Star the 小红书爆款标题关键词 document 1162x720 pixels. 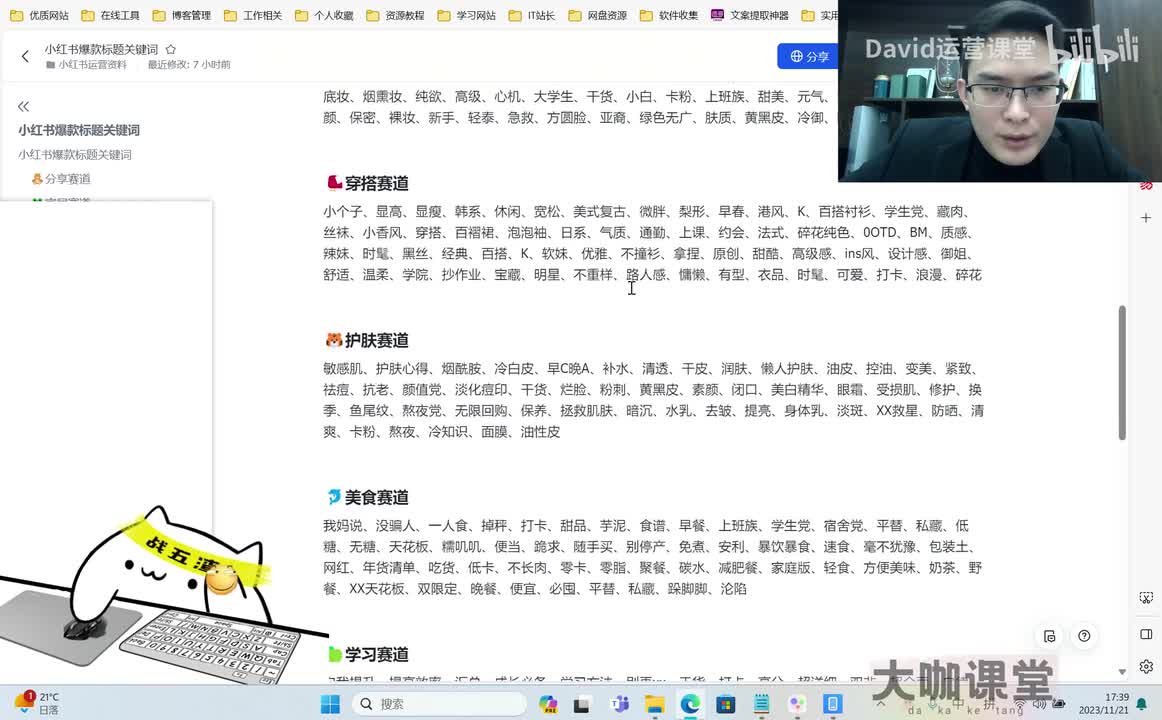pyautogui.click(x=170, y=49)
